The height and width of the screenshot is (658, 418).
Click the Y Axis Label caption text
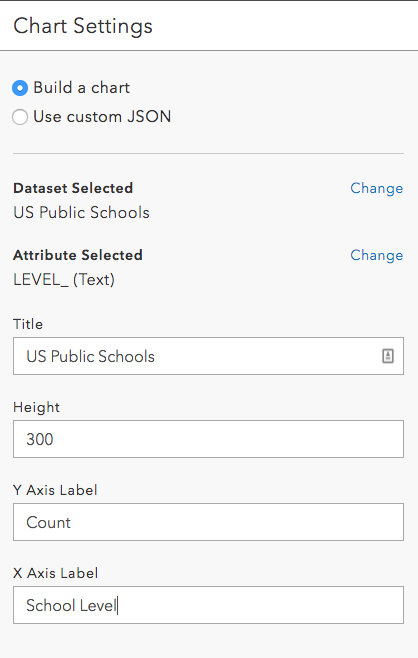tap(55, 490)
